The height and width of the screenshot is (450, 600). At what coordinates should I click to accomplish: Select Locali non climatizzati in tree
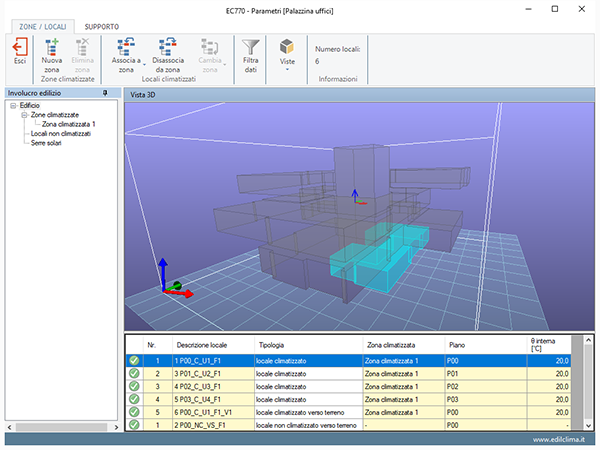60,134
